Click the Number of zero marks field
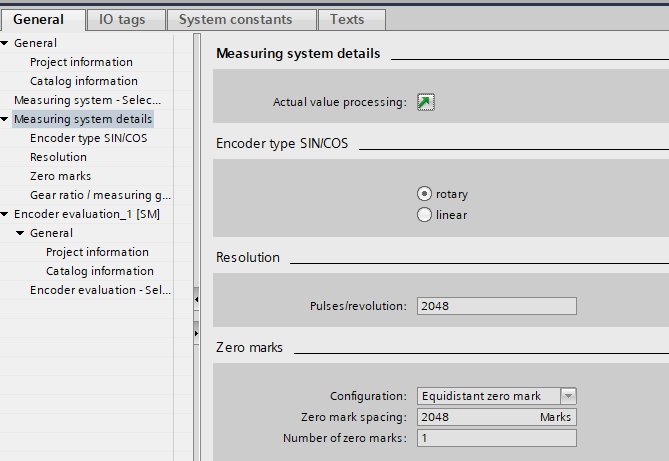The image size is (669, 461). pyautogui.click(x=496, y=438)
